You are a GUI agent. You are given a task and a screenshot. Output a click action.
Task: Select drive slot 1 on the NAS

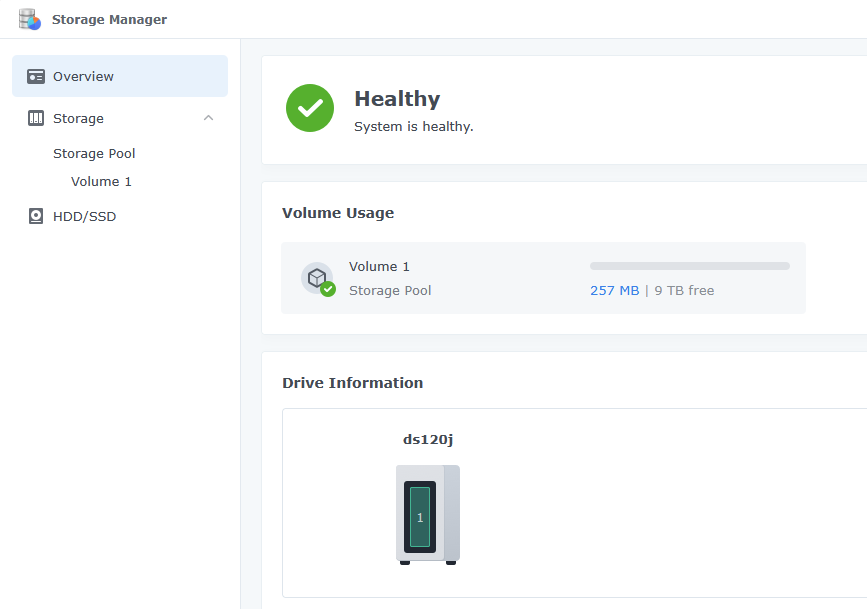(x=420, y=517)
